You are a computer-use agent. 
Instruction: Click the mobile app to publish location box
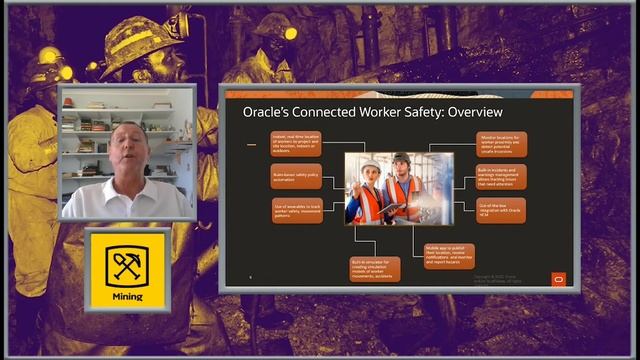pyautogui.click(x=449, y=256)
